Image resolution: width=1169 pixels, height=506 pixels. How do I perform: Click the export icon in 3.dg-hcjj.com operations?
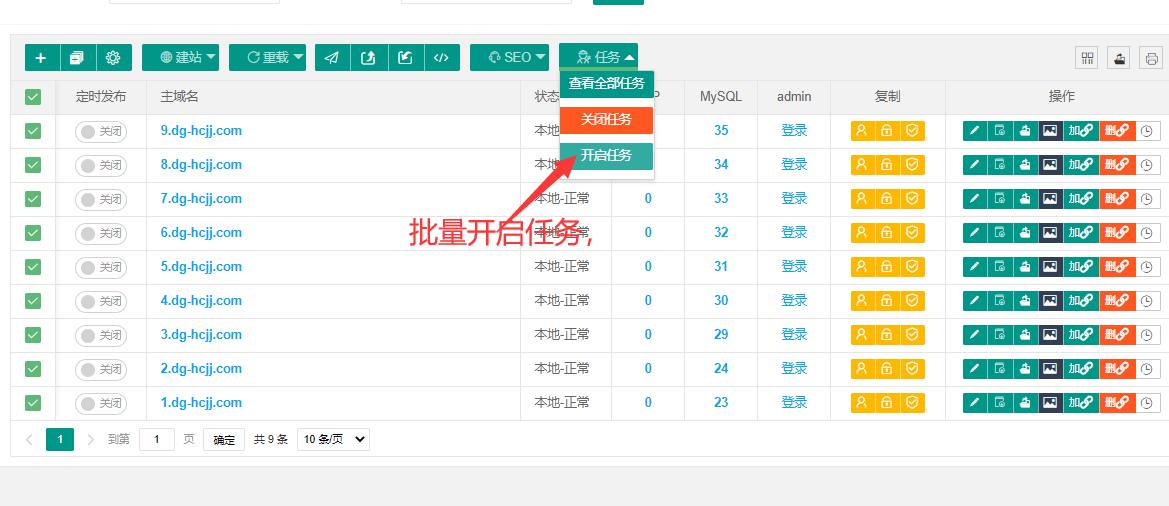pos(1025,335)
